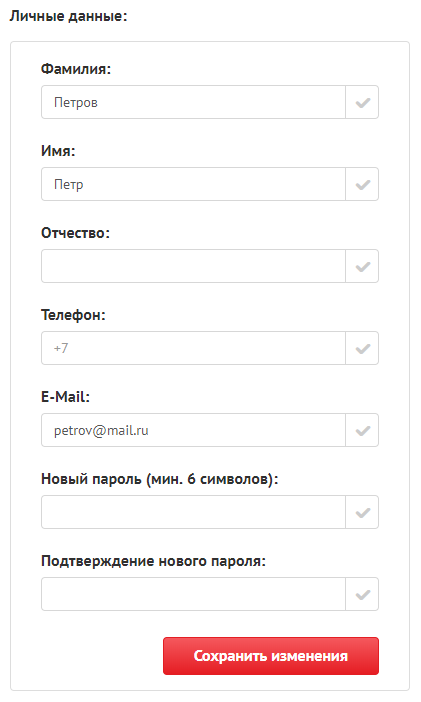Click the Телефон label text
Image resolution: width=421 pixels, height=702 pixels.
pos(73,315)
